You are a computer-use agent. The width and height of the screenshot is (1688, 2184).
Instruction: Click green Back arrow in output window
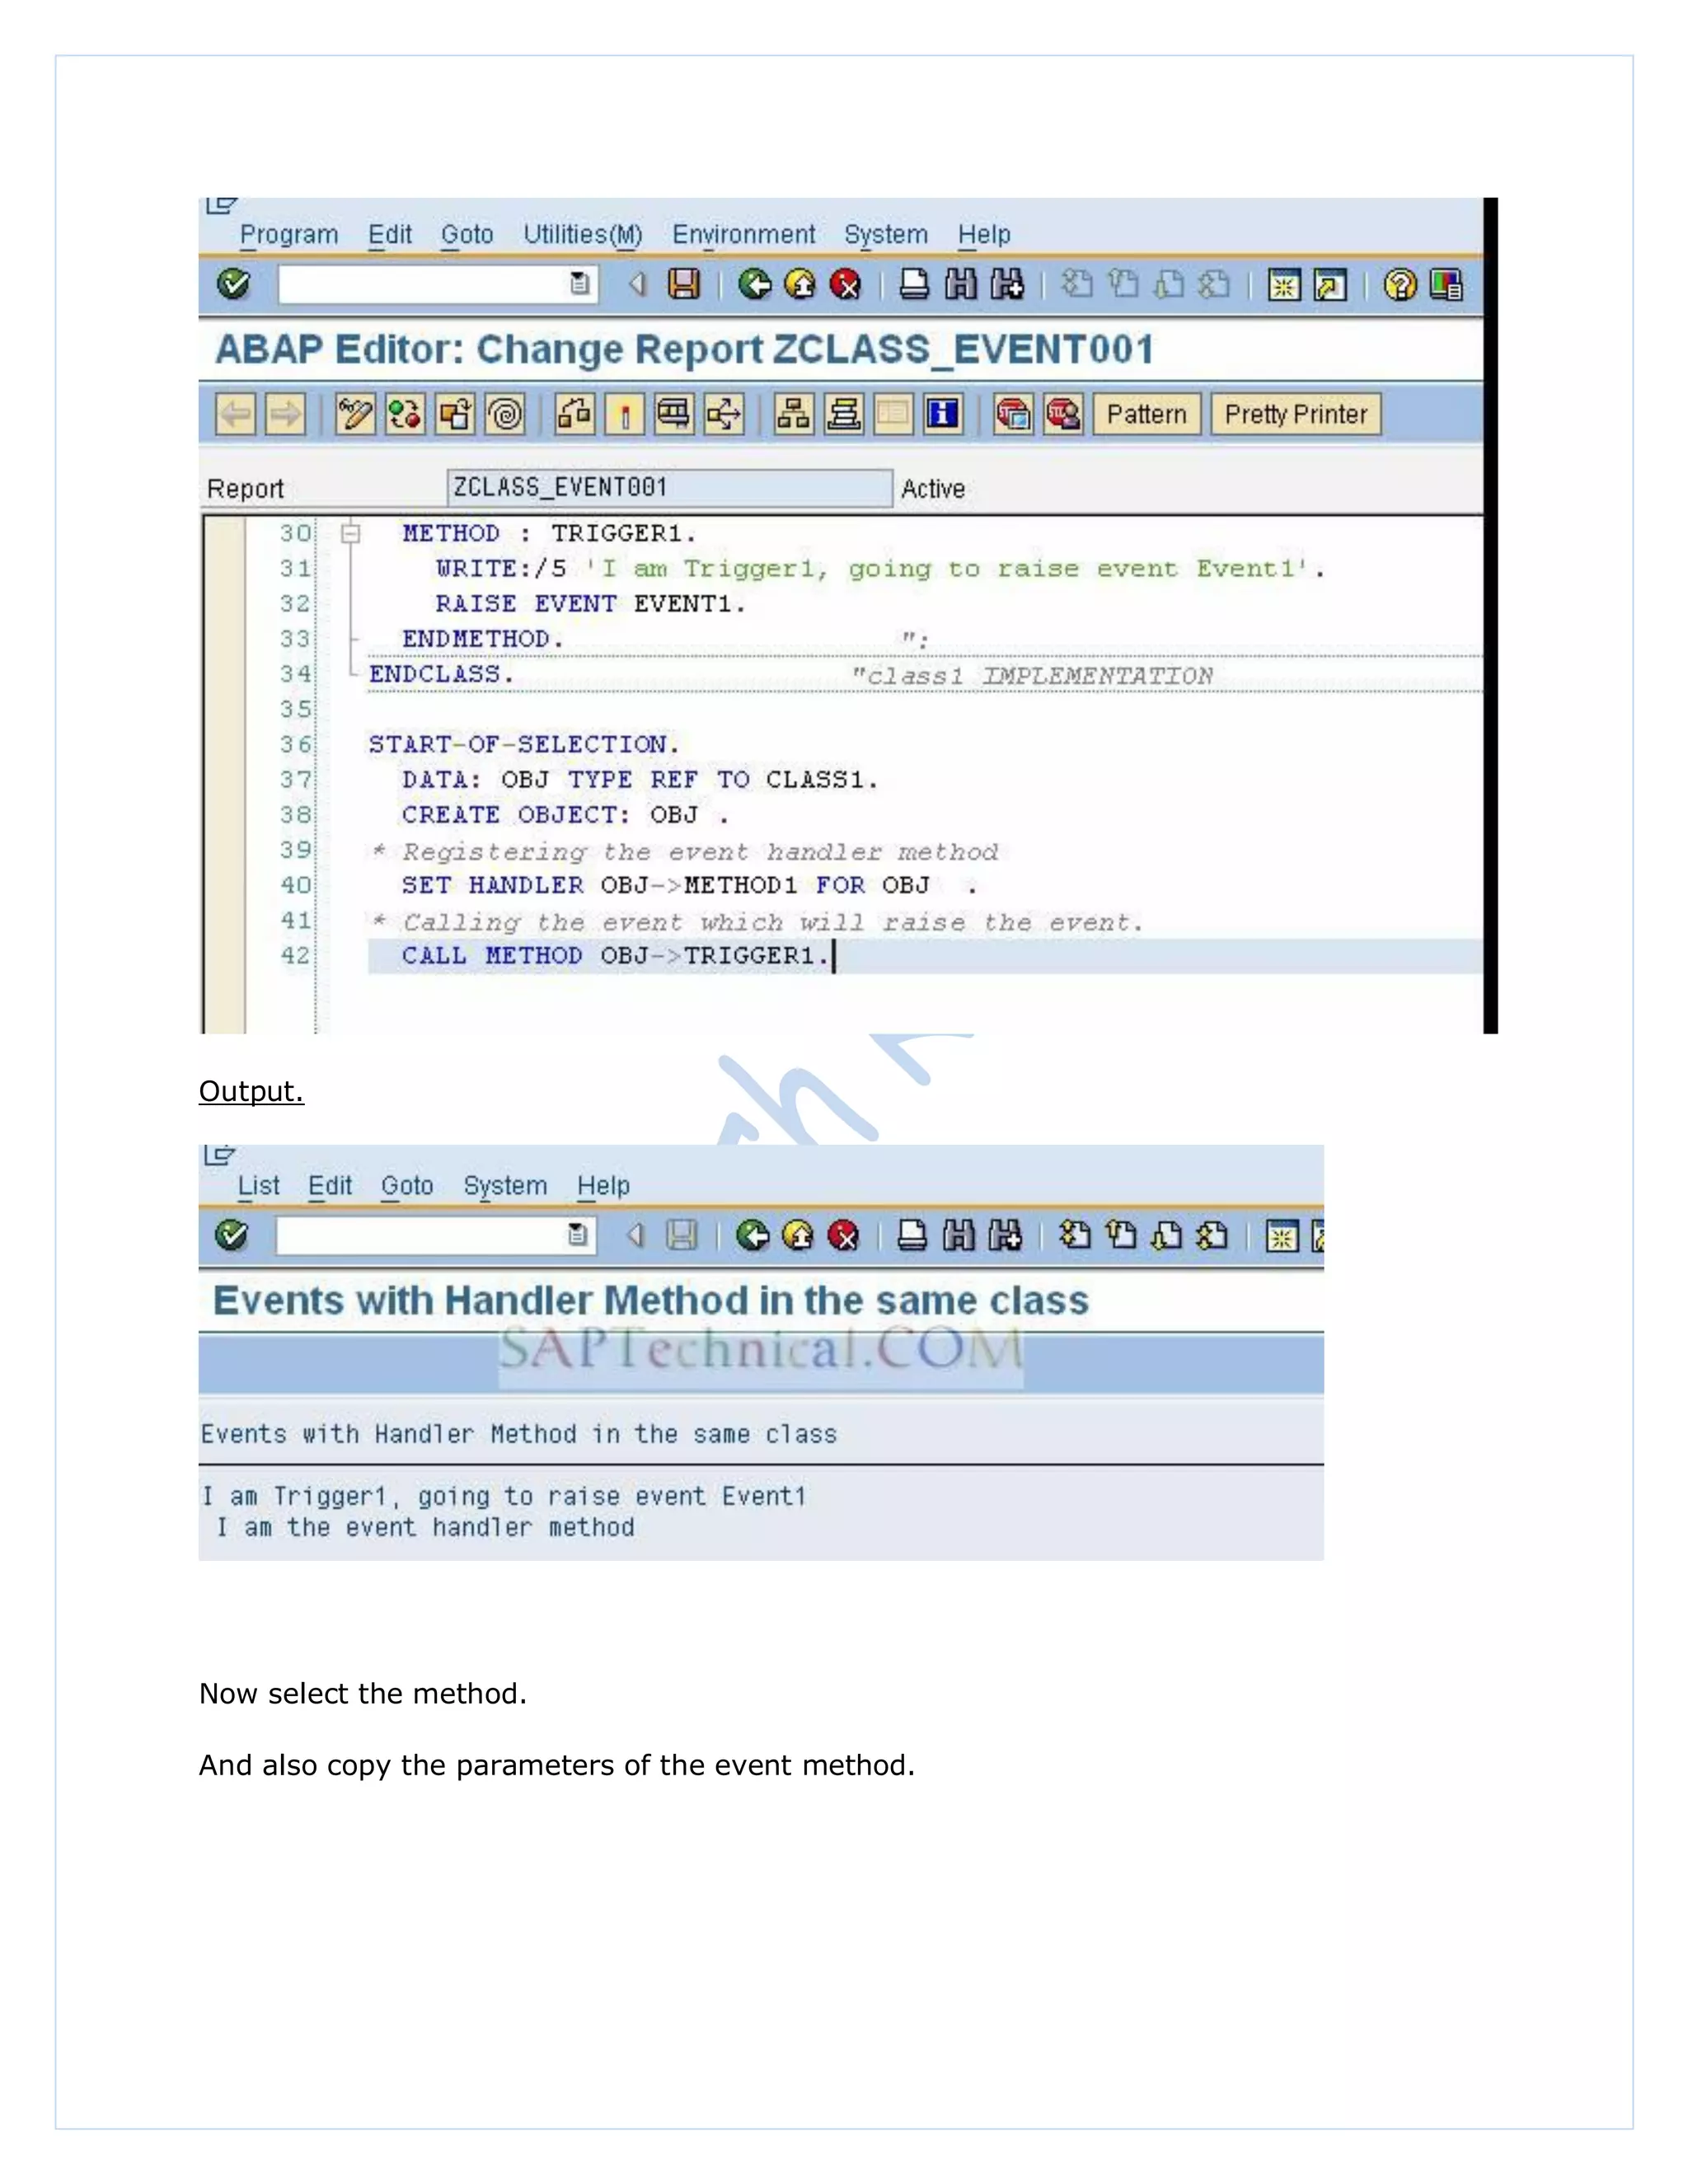click(x=752, y=1236)
